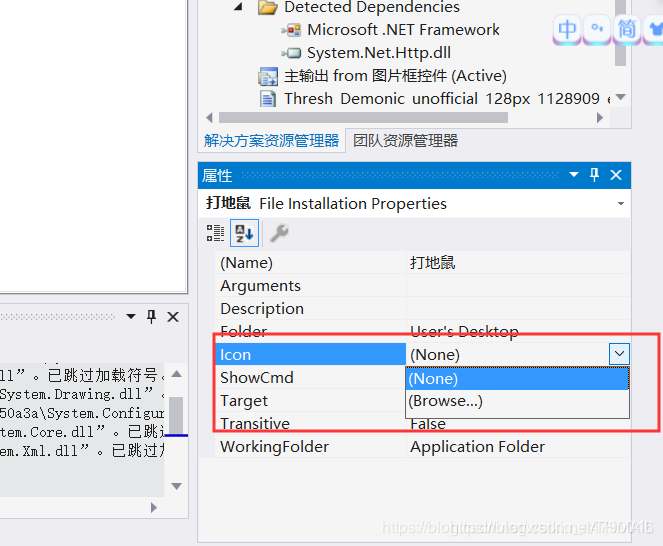This screenshot has width=663, height=546.
Task: Click the output panel vertical scrollbar thumb
Action: (x=176, y=415)
